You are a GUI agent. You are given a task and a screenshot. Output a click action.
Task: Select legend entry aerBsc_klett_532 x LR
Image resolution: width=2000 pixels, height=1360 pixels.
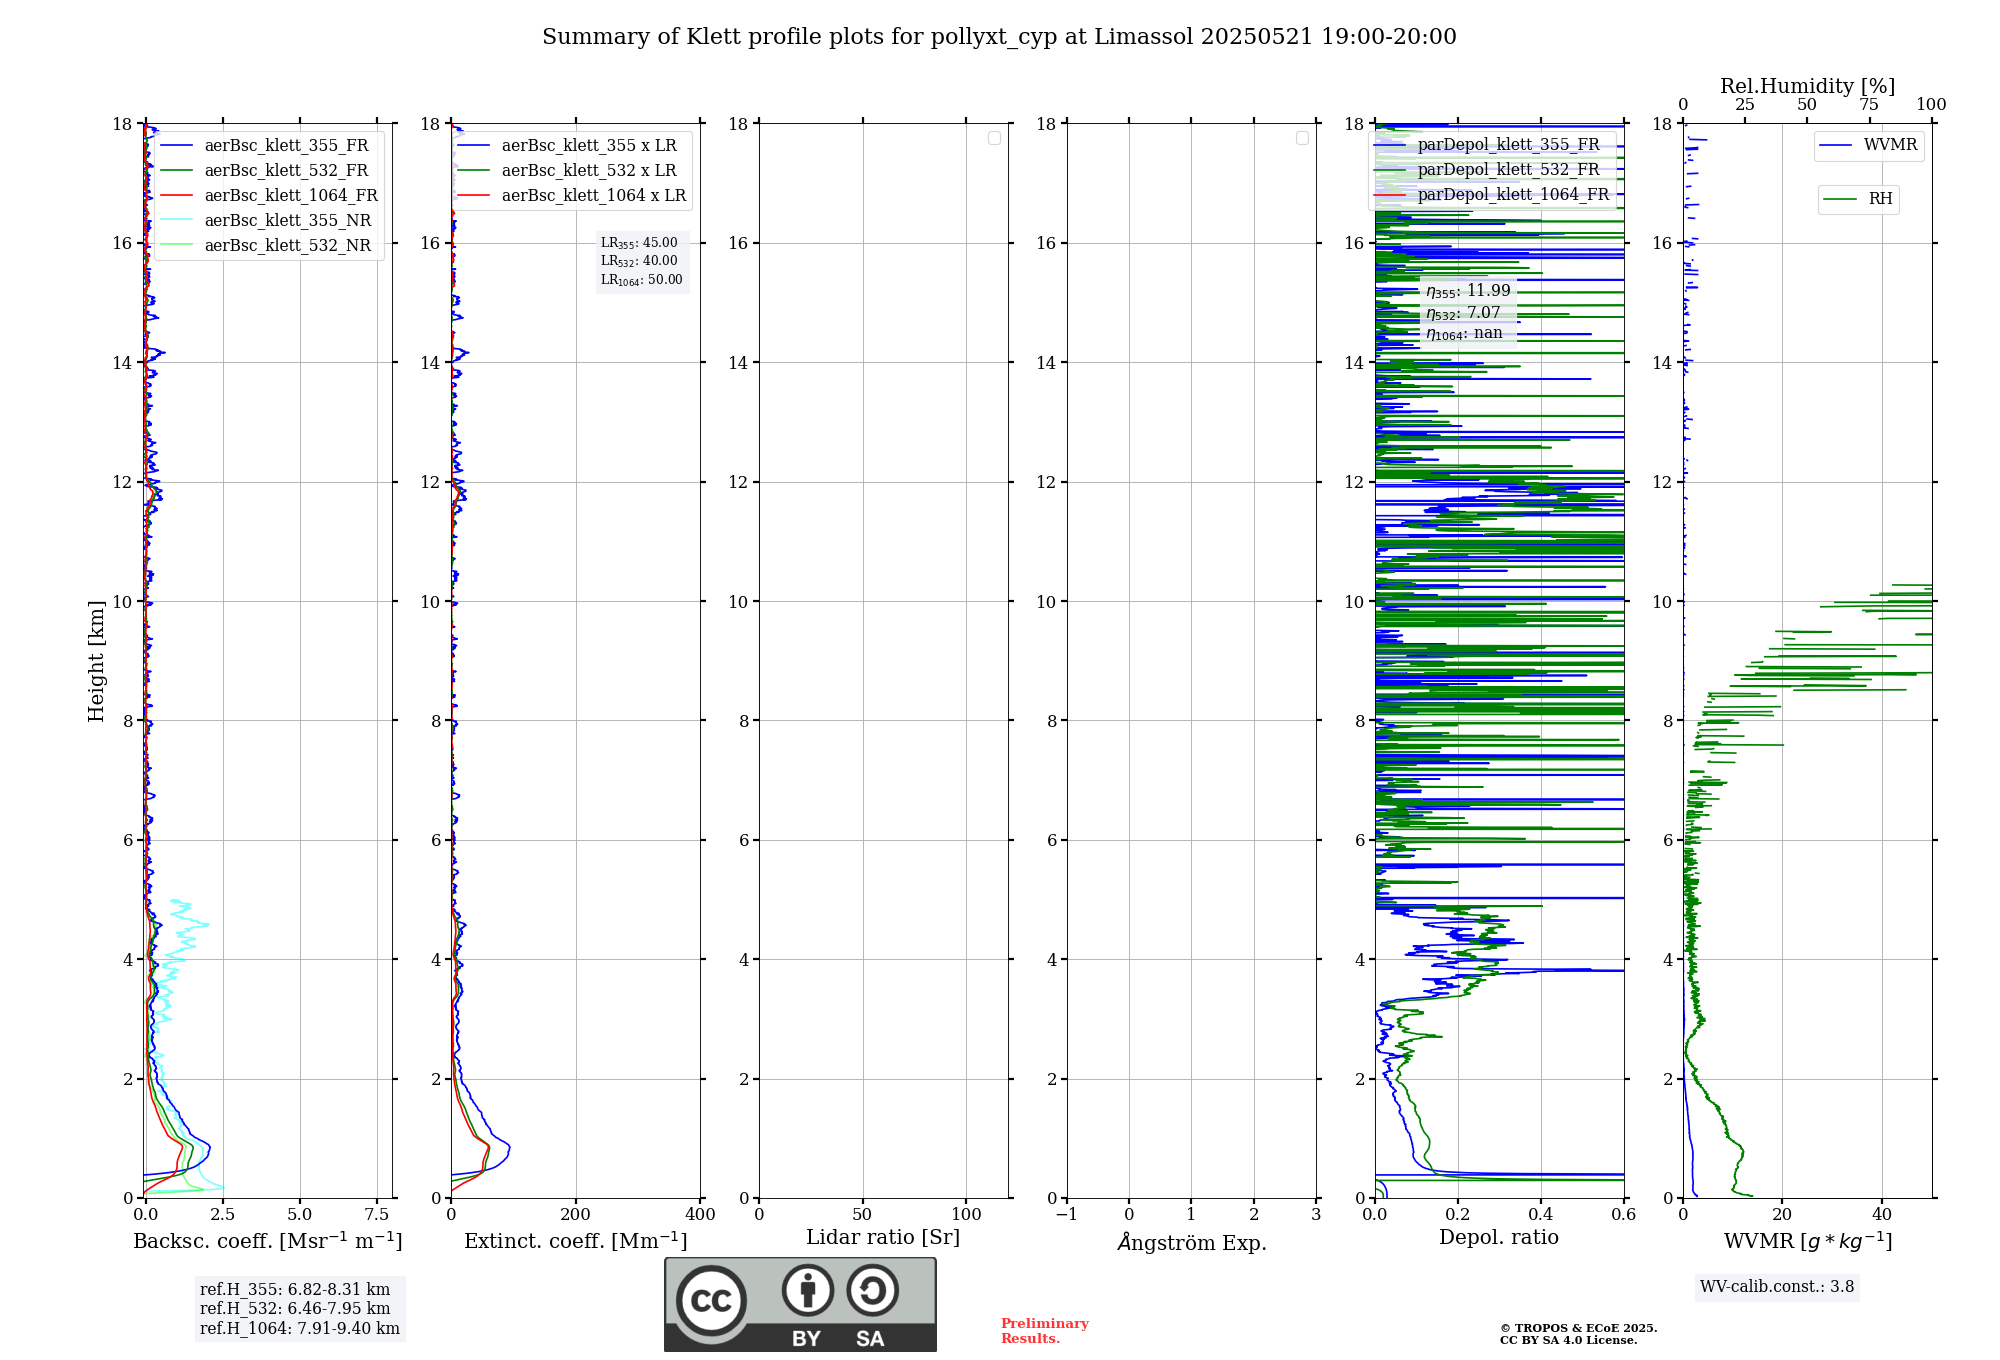coord(570,171)
